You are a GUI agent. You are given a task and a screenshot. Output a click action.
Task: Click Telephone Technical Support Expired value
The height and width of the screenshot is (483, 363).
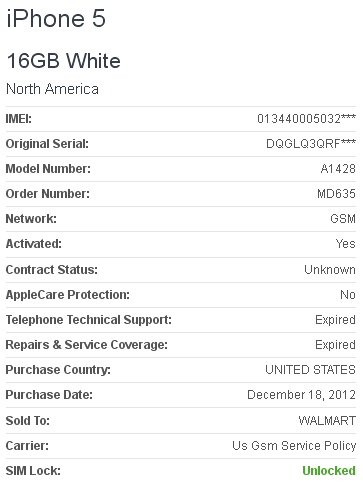click(x=335, y=320)
